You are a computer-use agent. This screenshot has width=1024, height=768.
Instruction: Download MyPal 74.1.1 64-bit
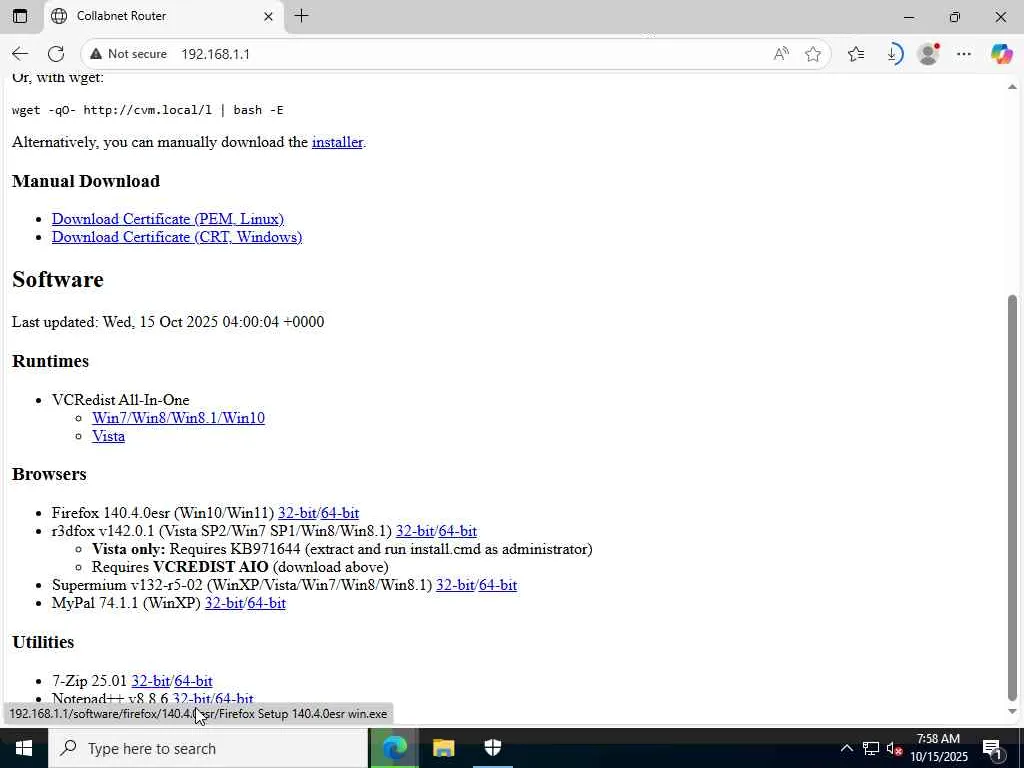(x=266, y=603)
